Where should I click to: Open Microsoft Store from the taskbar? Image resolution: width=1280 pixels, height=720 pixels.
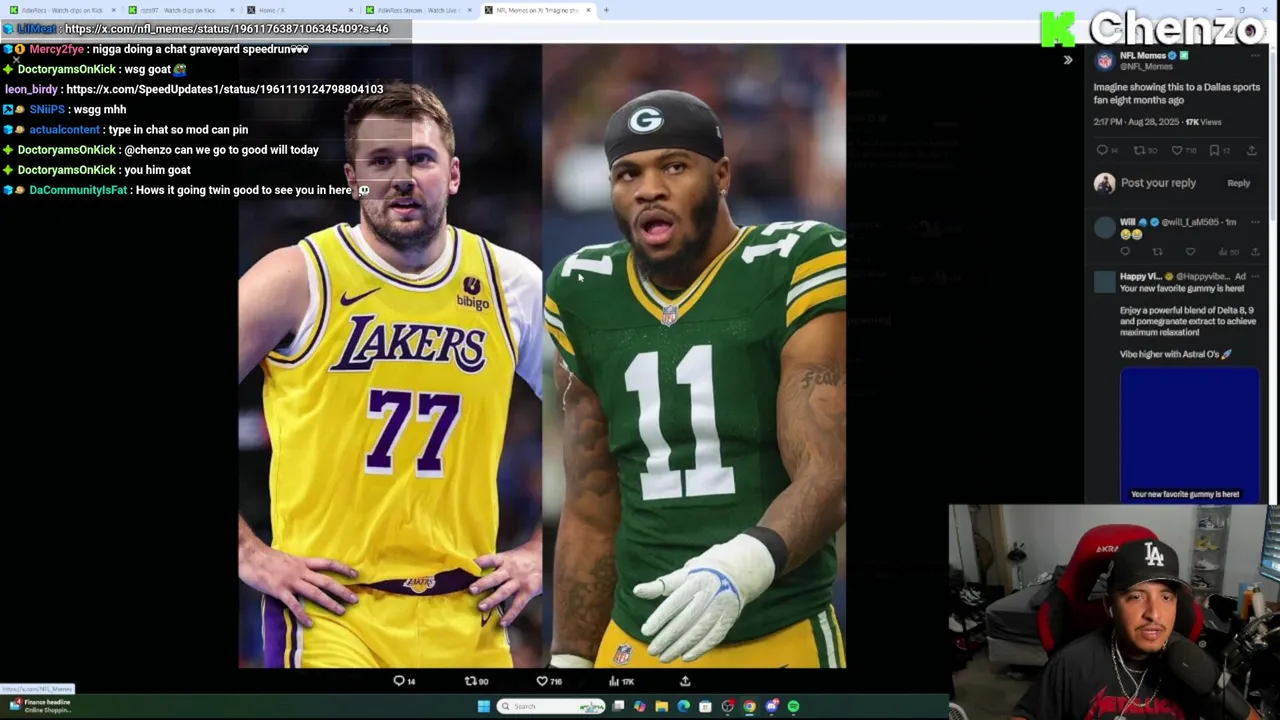tap(705, 706)
